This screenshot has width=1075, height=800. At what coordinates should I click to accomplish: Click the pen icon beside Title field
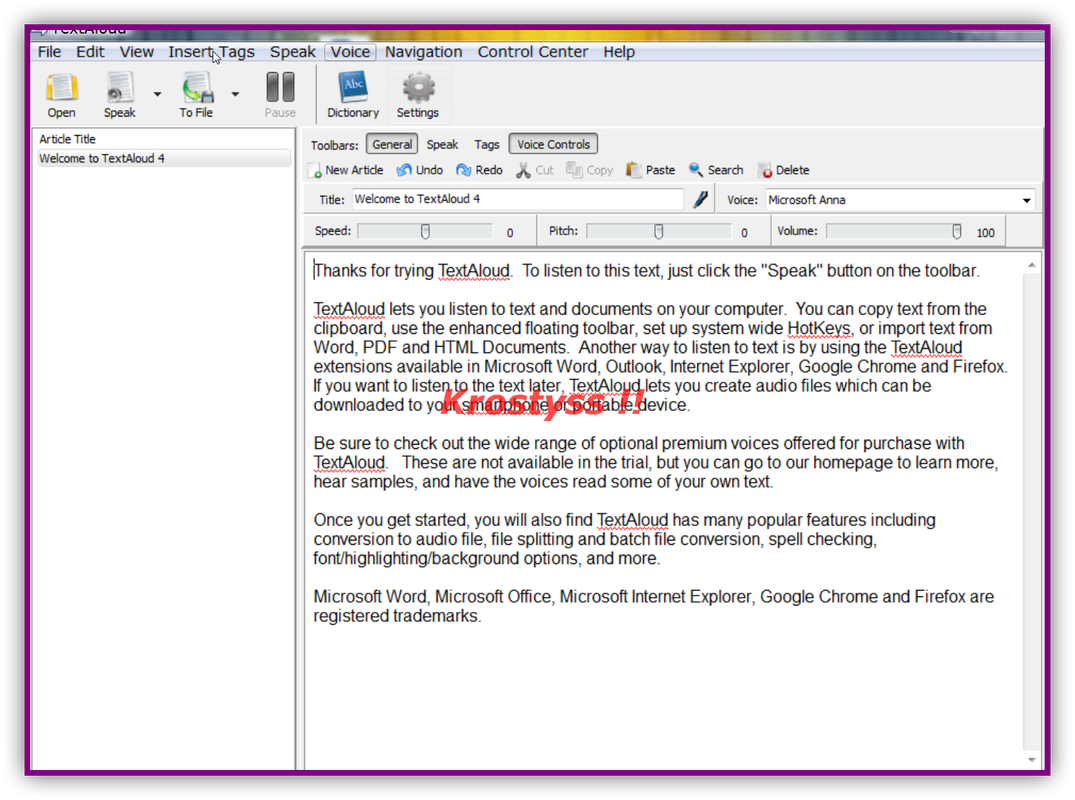[700, 199]
